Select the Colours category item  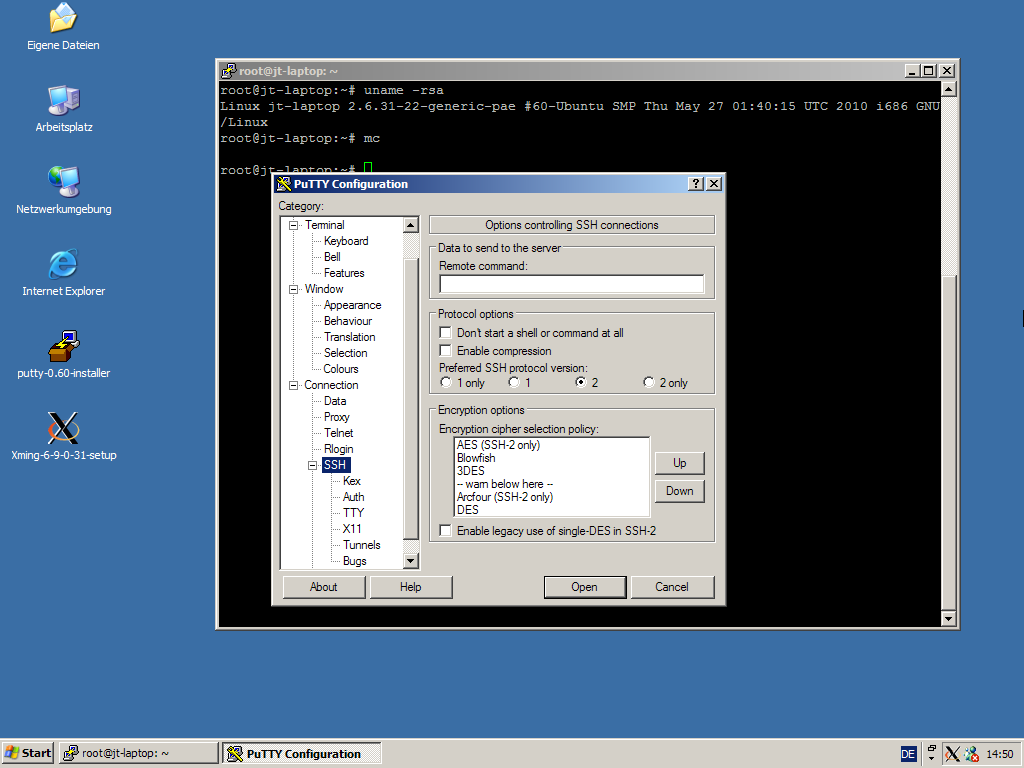tap(341, 369)
